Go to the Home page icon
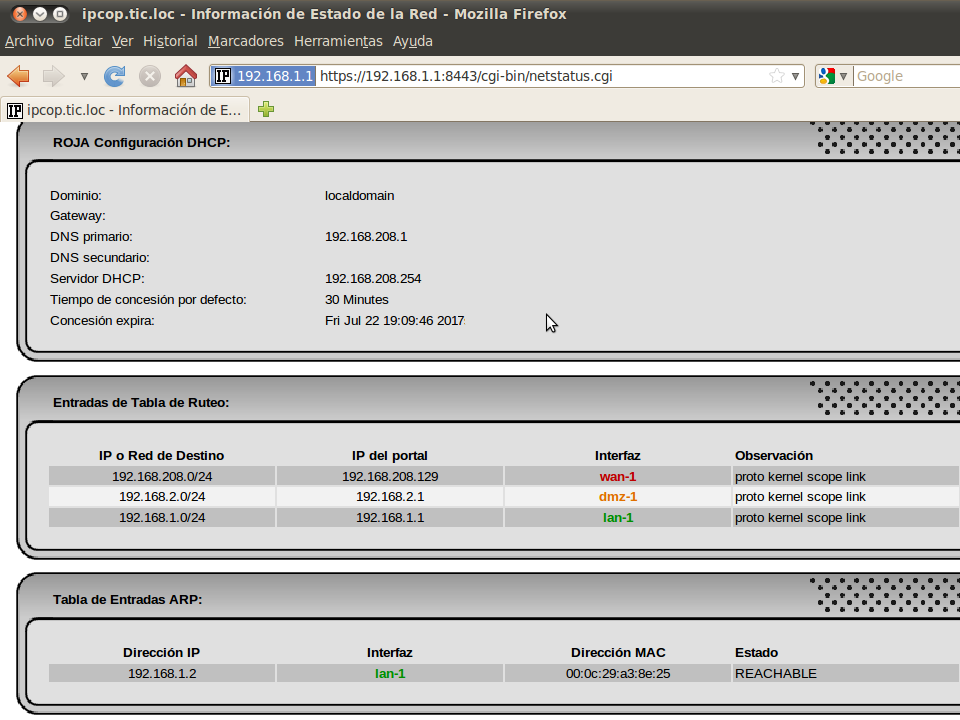The height and width of the screenshot is (720, 960). click(185, 76)
